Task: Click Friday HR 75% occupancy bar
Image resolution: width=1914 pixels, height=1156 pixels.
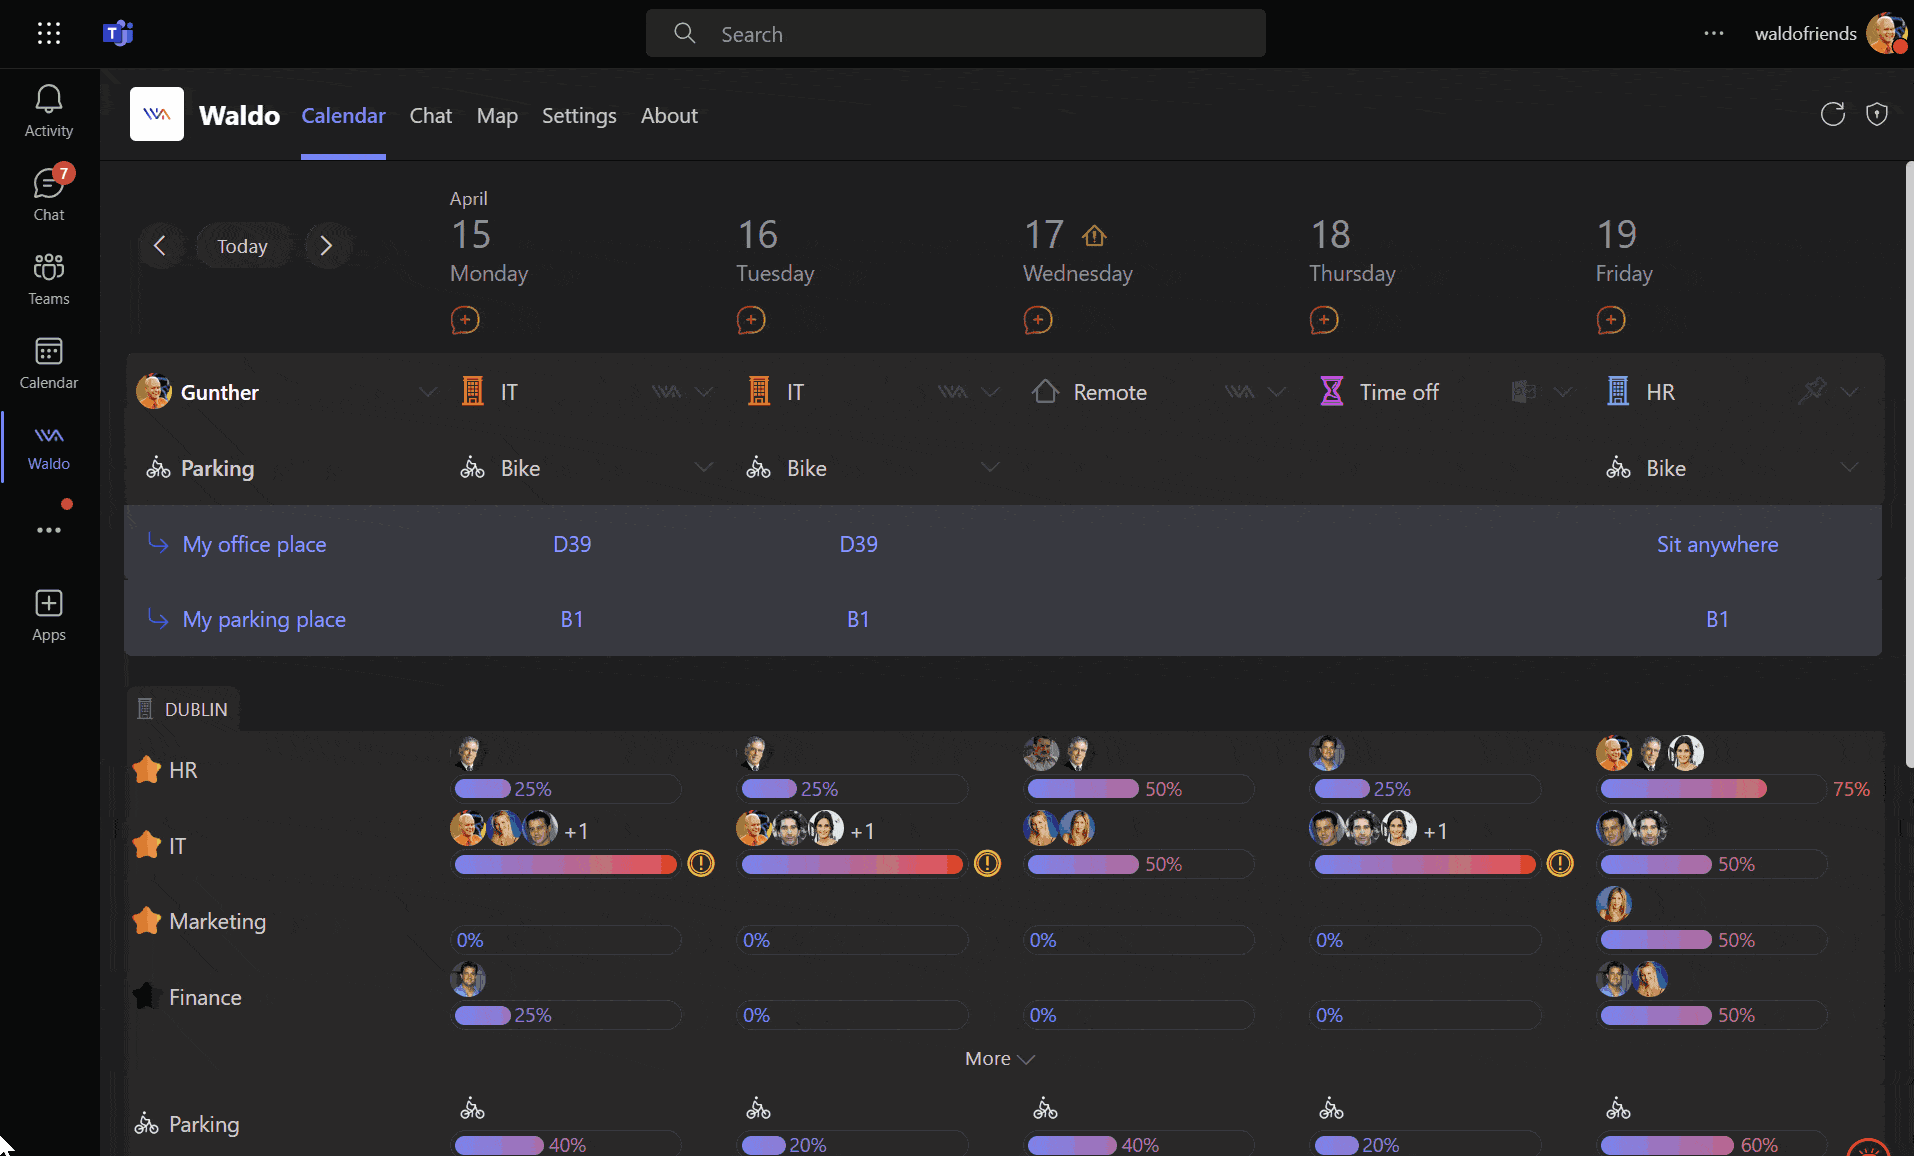Action: (1712, 789)
